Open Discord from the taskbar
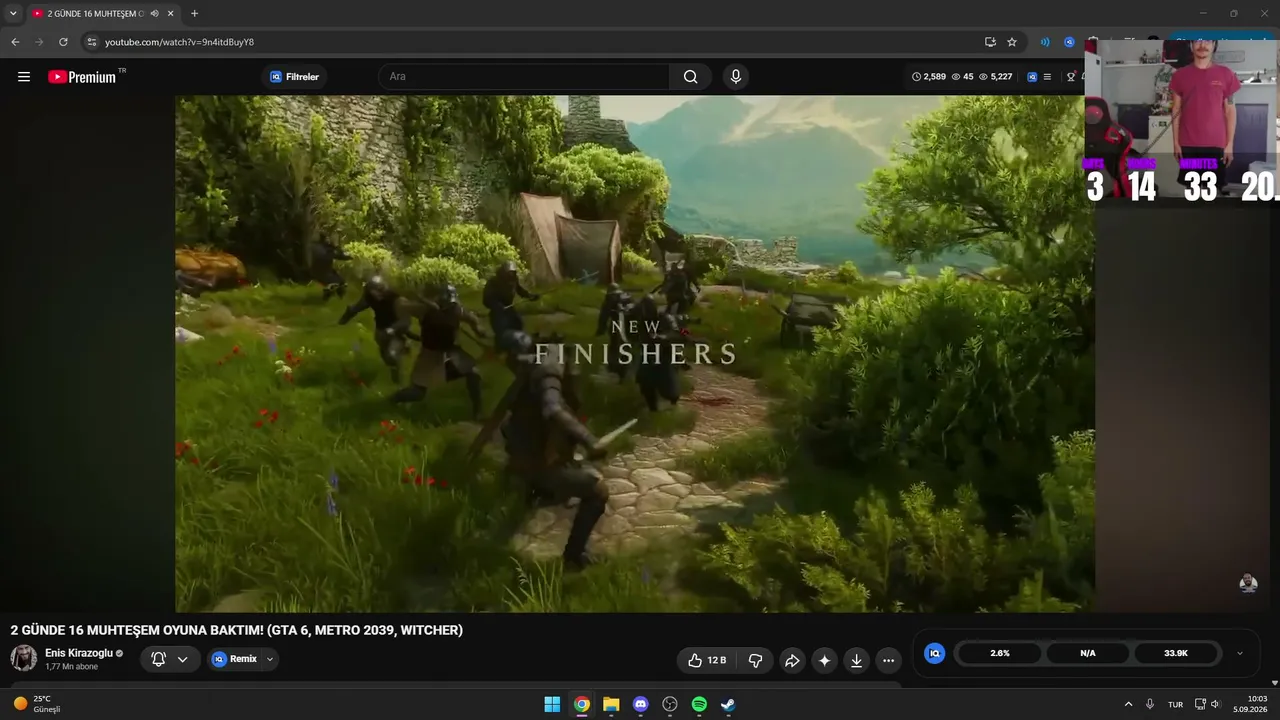 pyautogui.click(x=640, y=704)
